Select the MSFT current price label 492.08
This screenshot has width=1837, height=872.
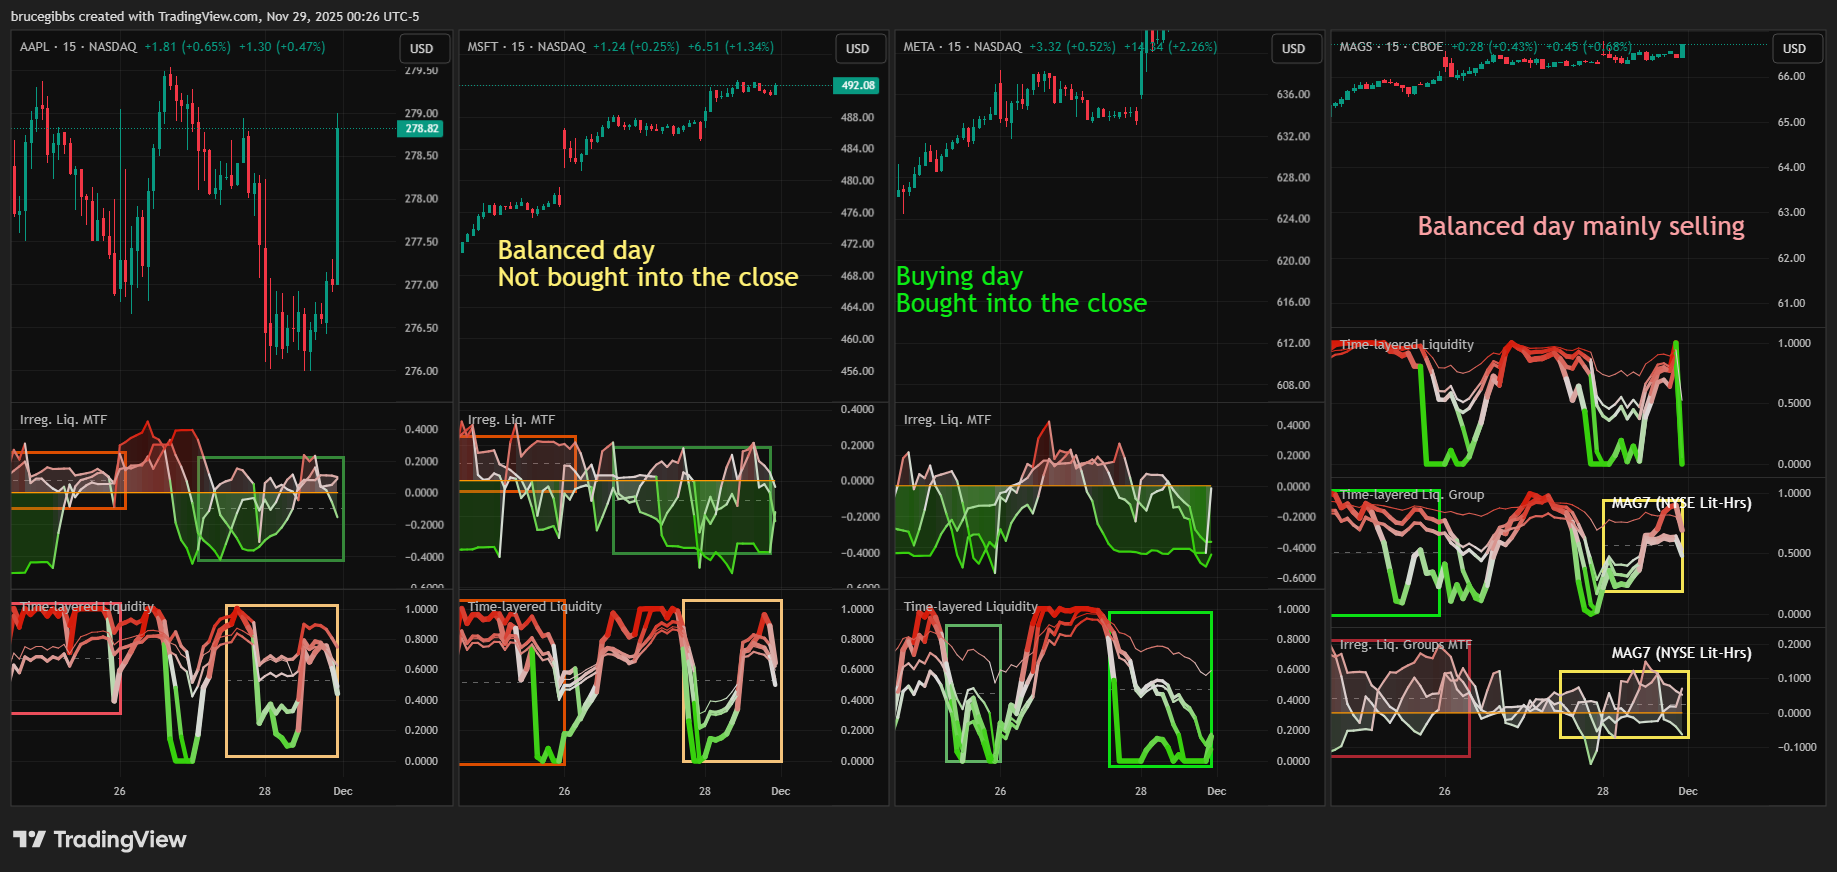[x=857, y=85]
